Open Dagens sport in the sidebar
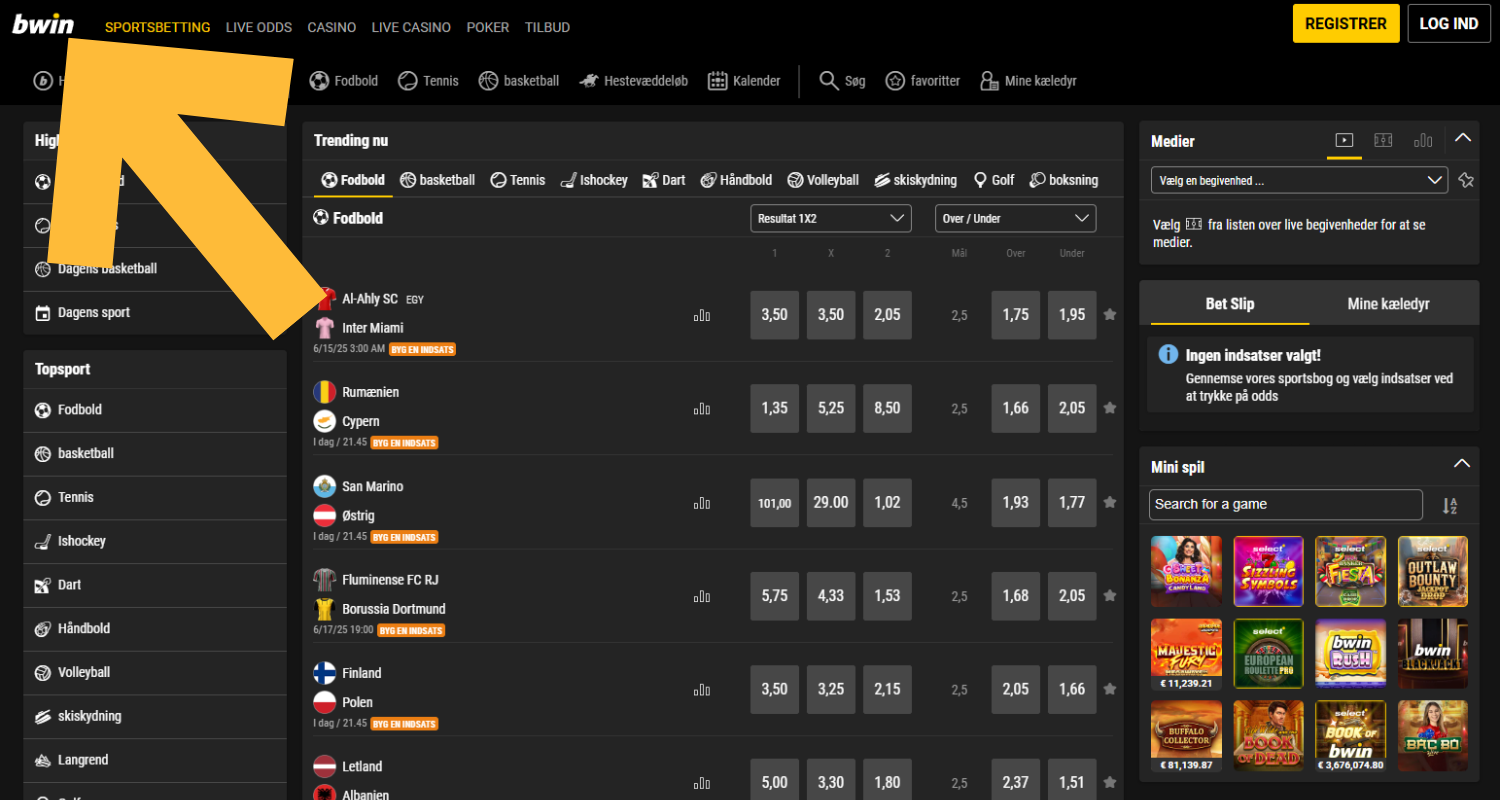This screenshot has width=1500, height=800. pyautogui.click(x=155, y=313)
